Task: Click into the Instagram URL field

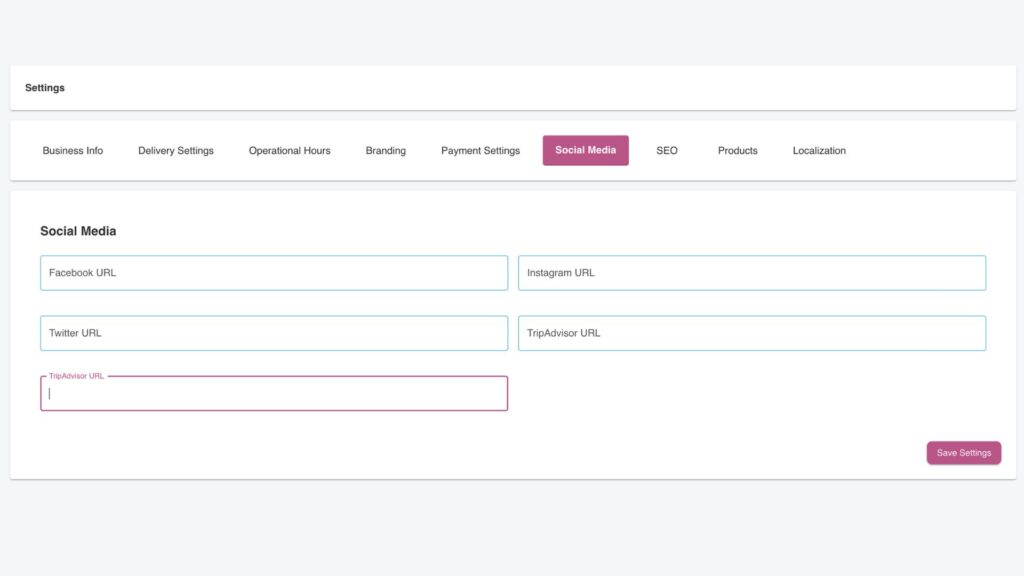Action: pos(751,273)
